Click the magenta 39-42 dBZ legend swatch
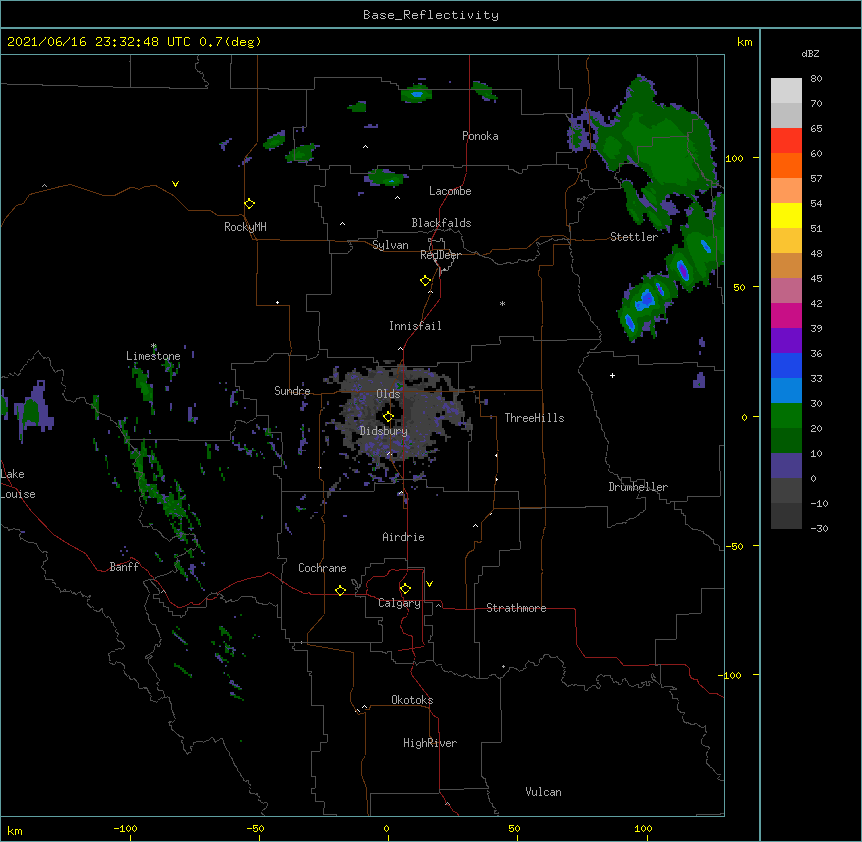862x842 pixels. (x=786, y=315)
